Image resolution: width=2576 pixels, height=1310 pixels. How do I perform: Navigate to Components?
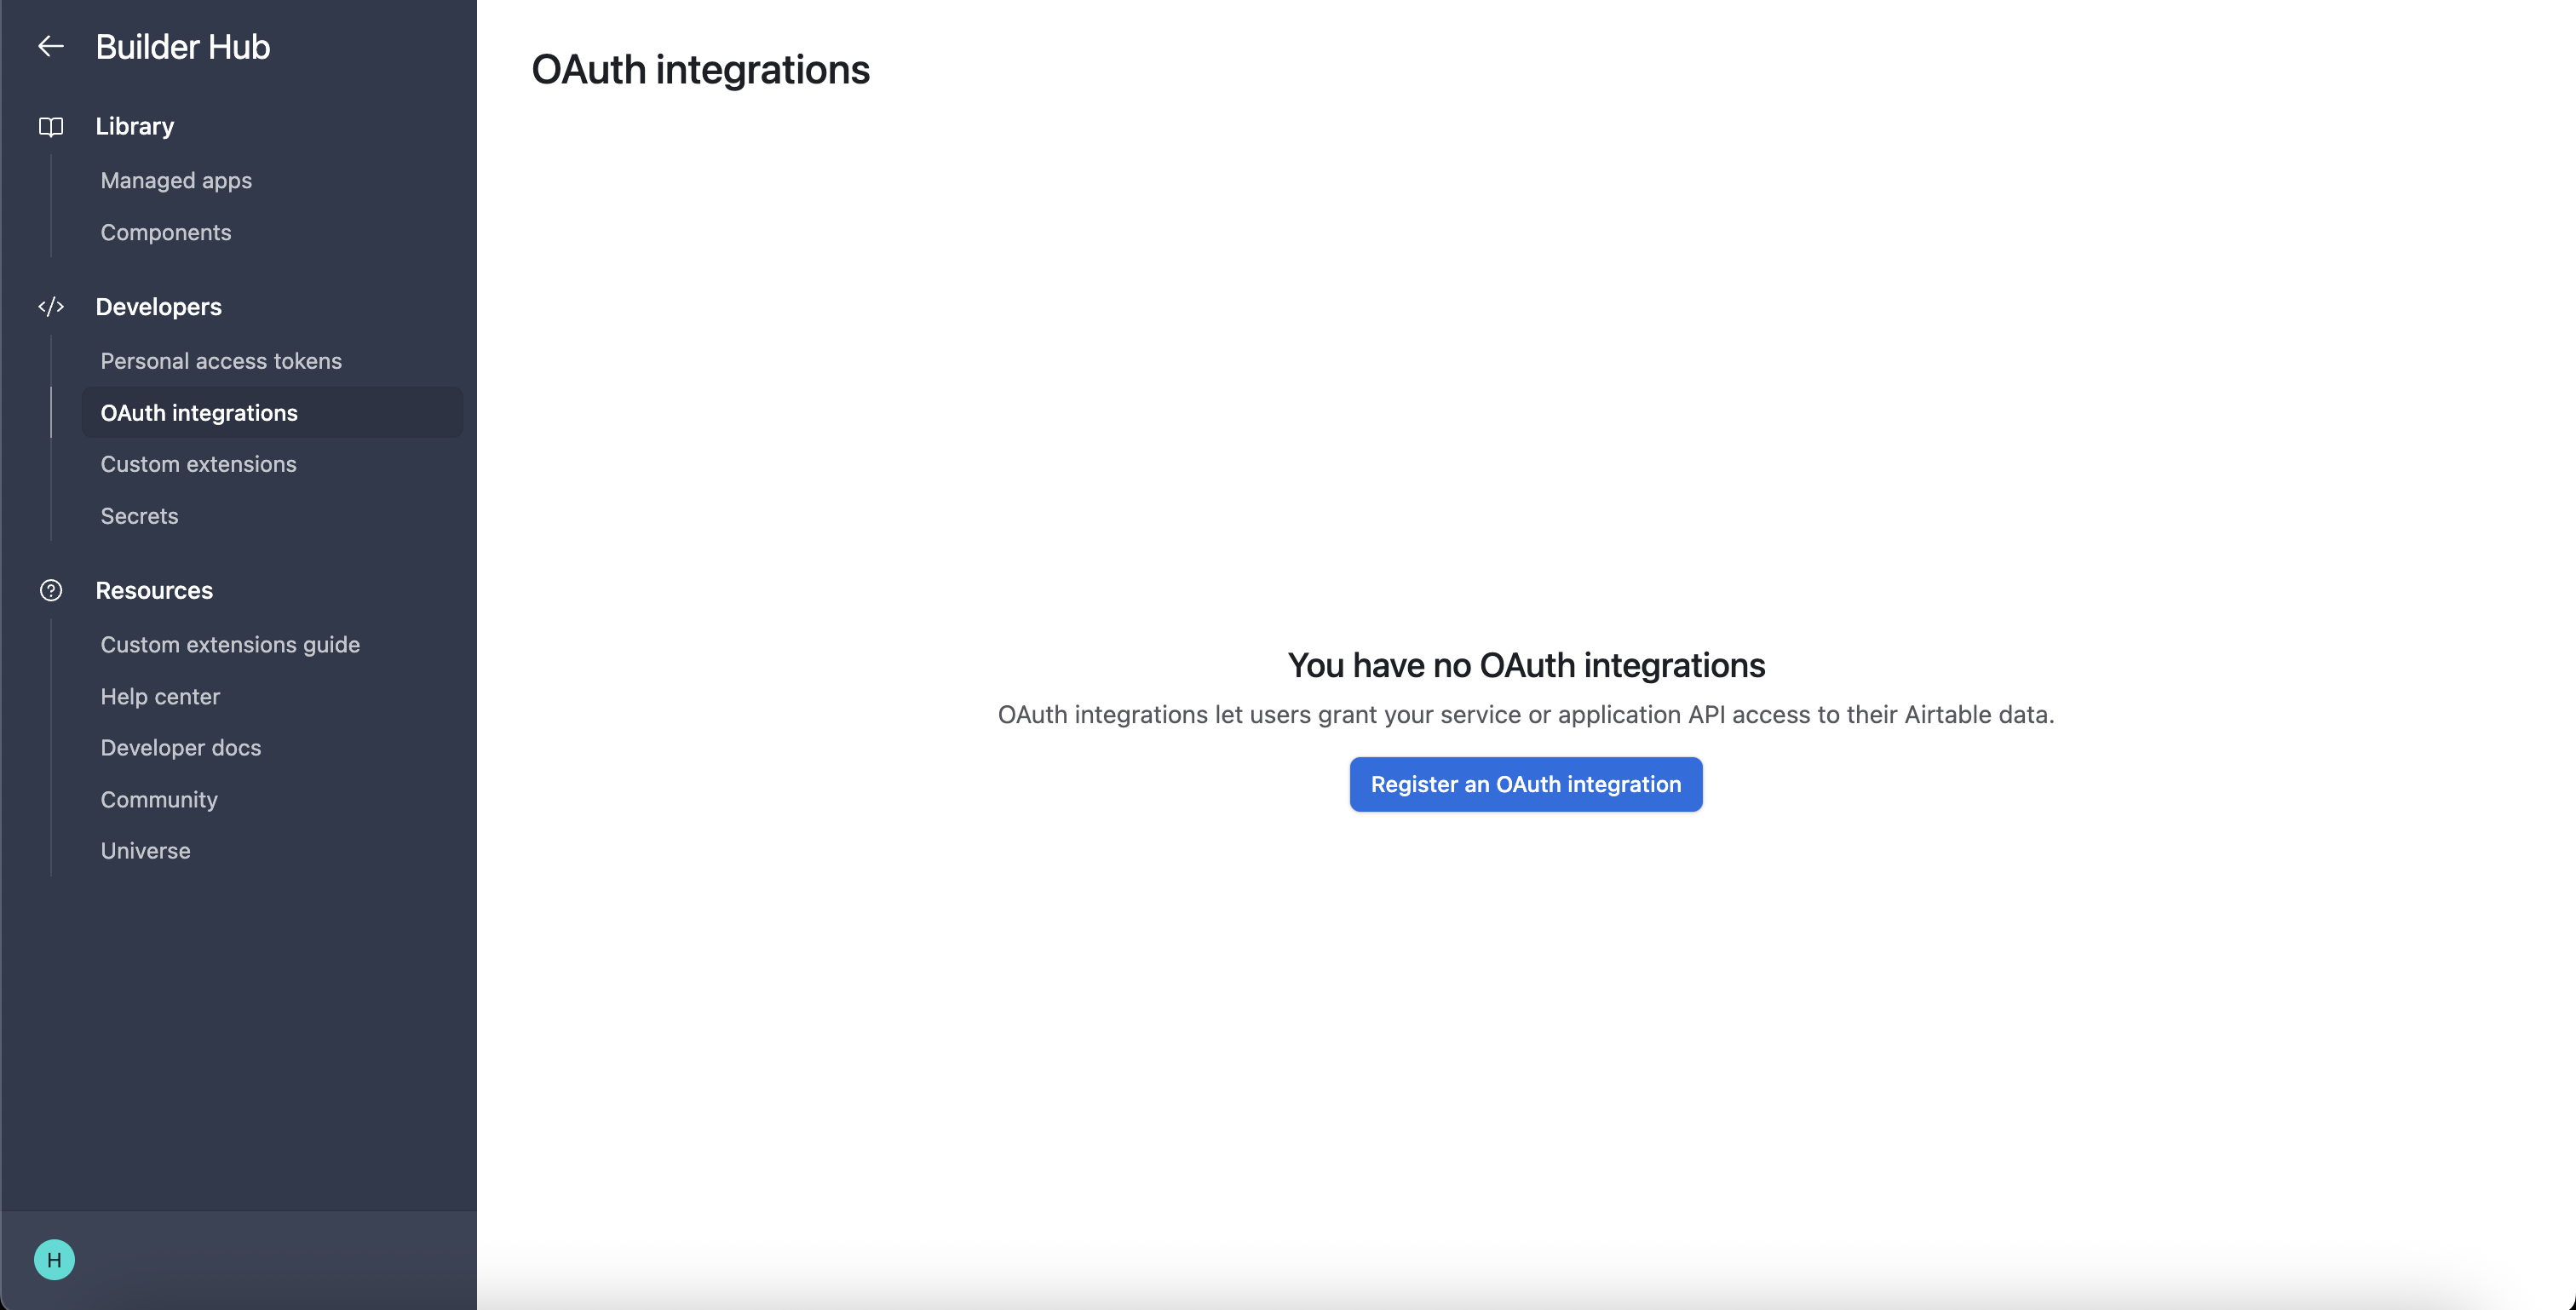click(165, 232)
